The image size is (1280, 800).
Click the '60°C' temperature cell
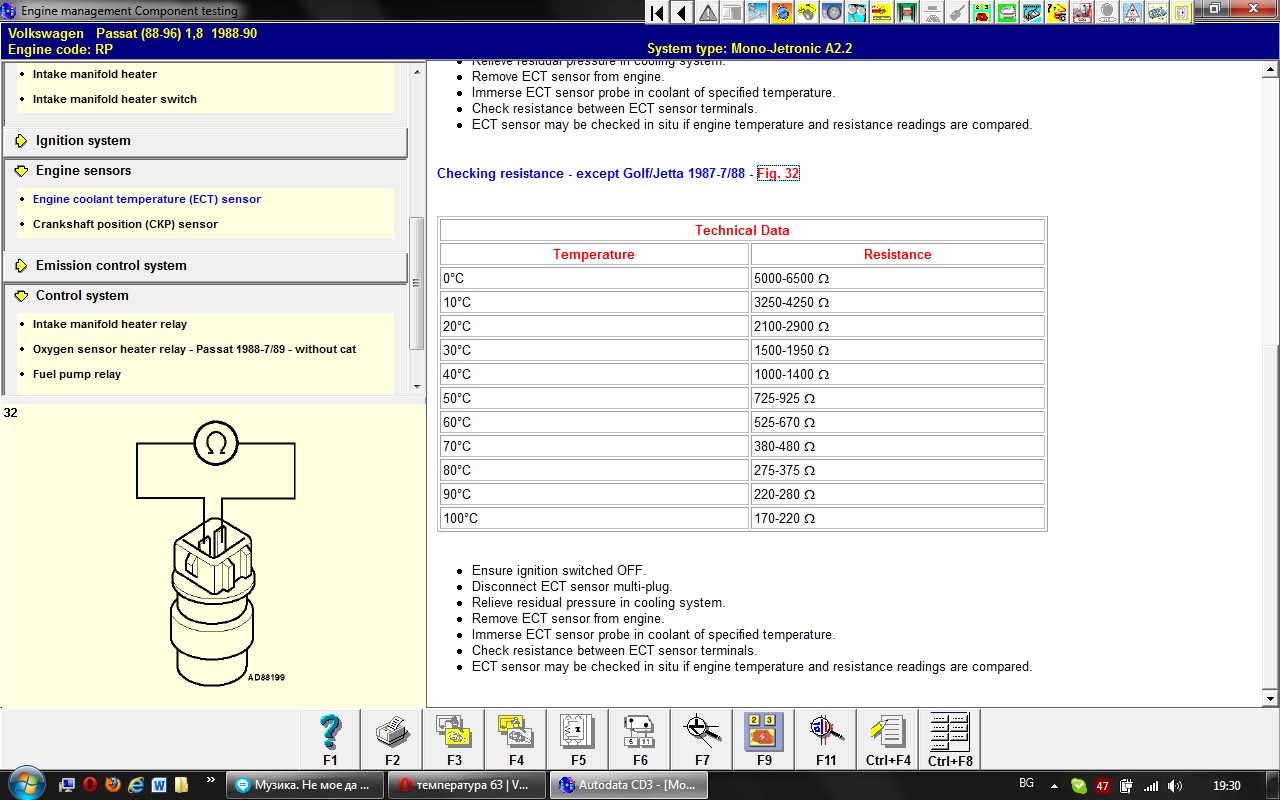pos(594,422)
